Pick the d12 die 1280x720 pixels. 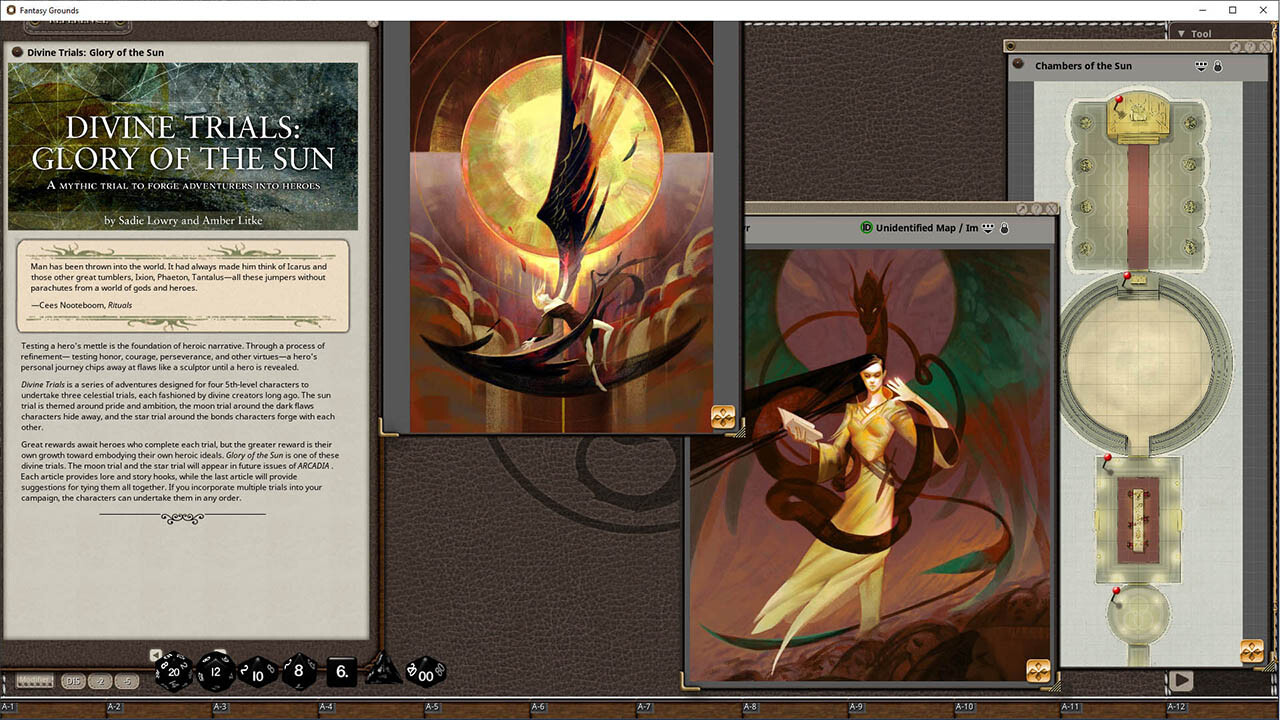pos(216,672)
